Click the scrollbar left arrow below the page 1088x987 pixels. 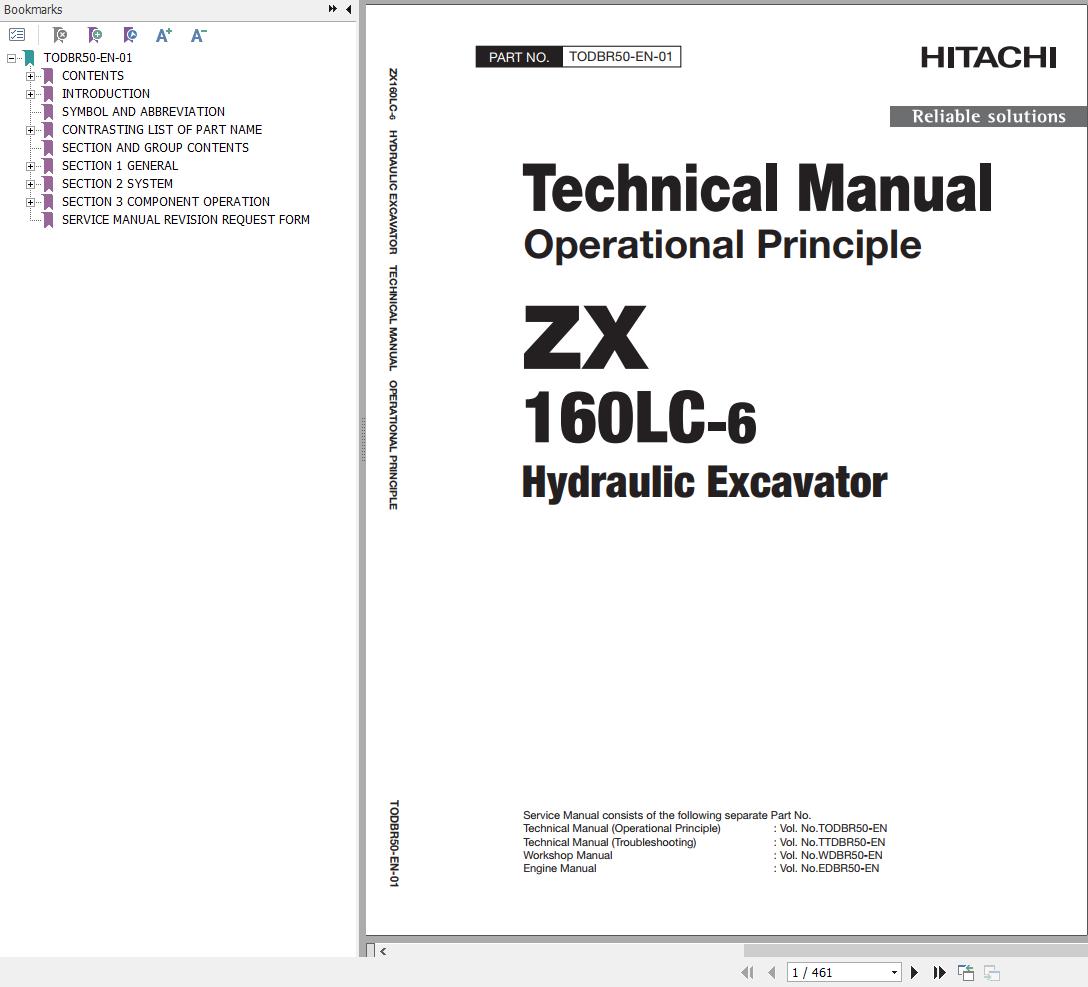pos(383,951)
